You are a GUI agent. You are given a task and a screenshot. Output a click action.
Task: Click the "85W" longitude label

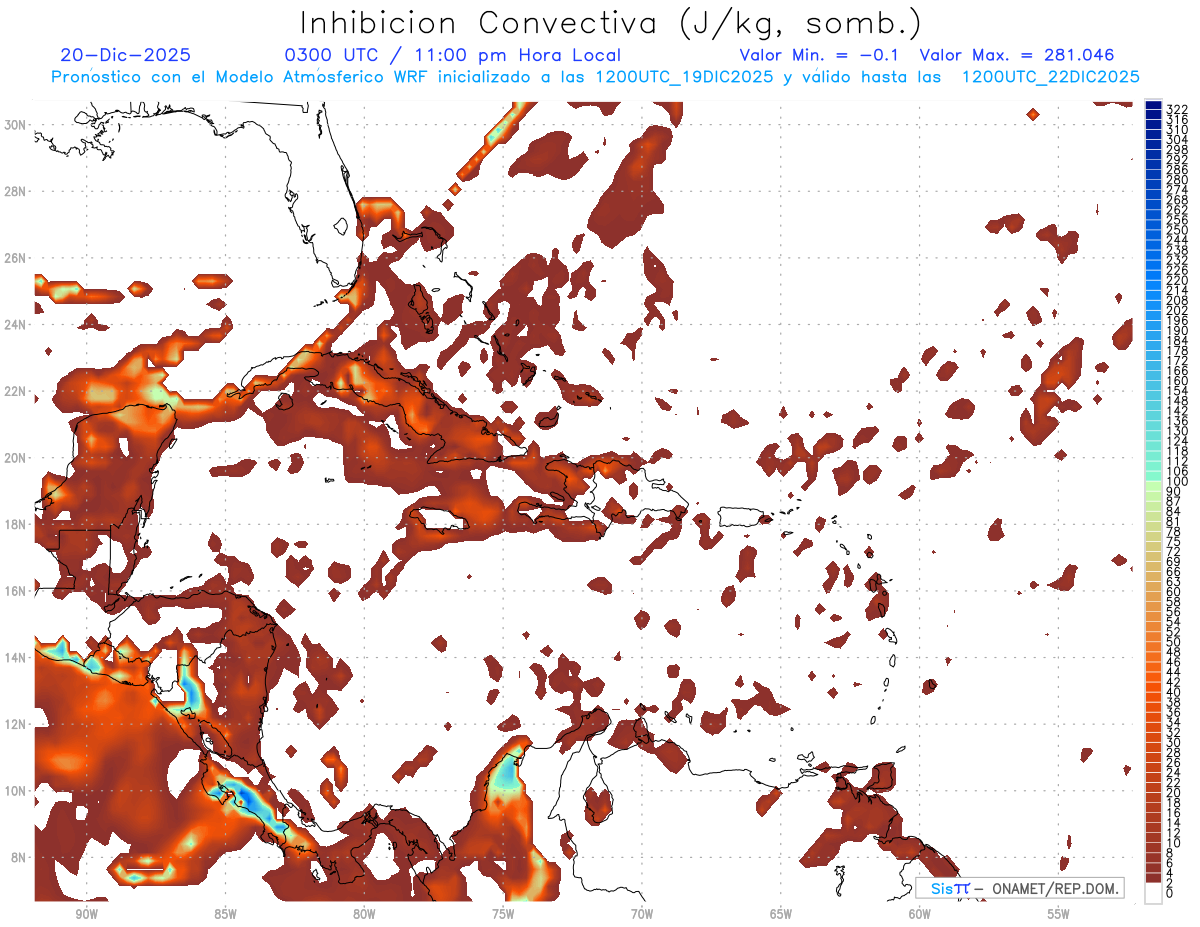[x=225, y=914]
